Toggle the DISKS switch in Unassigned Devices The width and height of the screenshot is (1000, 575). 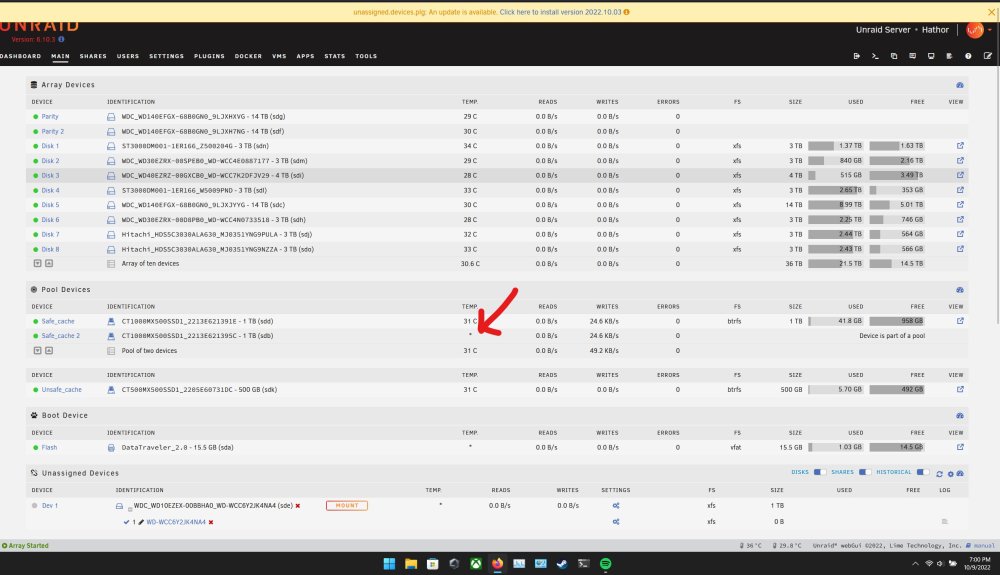click(x=820, y=472)
